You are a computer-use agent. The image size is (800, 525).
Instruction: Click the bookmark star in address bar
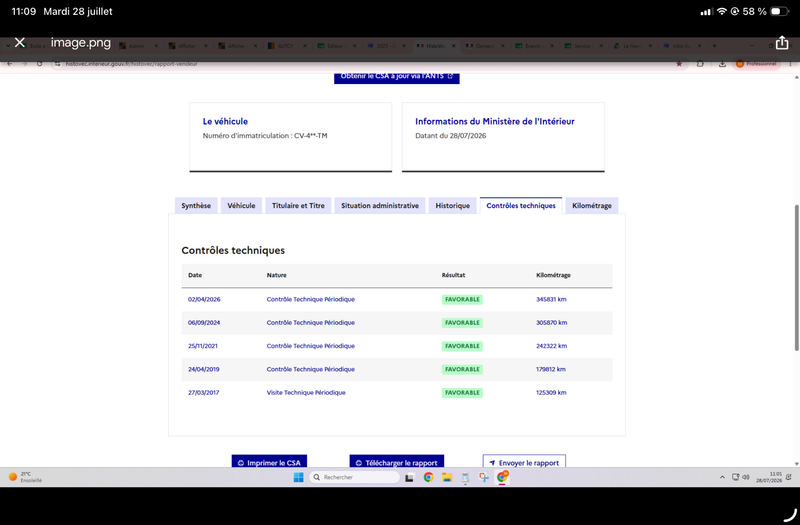[679, 64]
